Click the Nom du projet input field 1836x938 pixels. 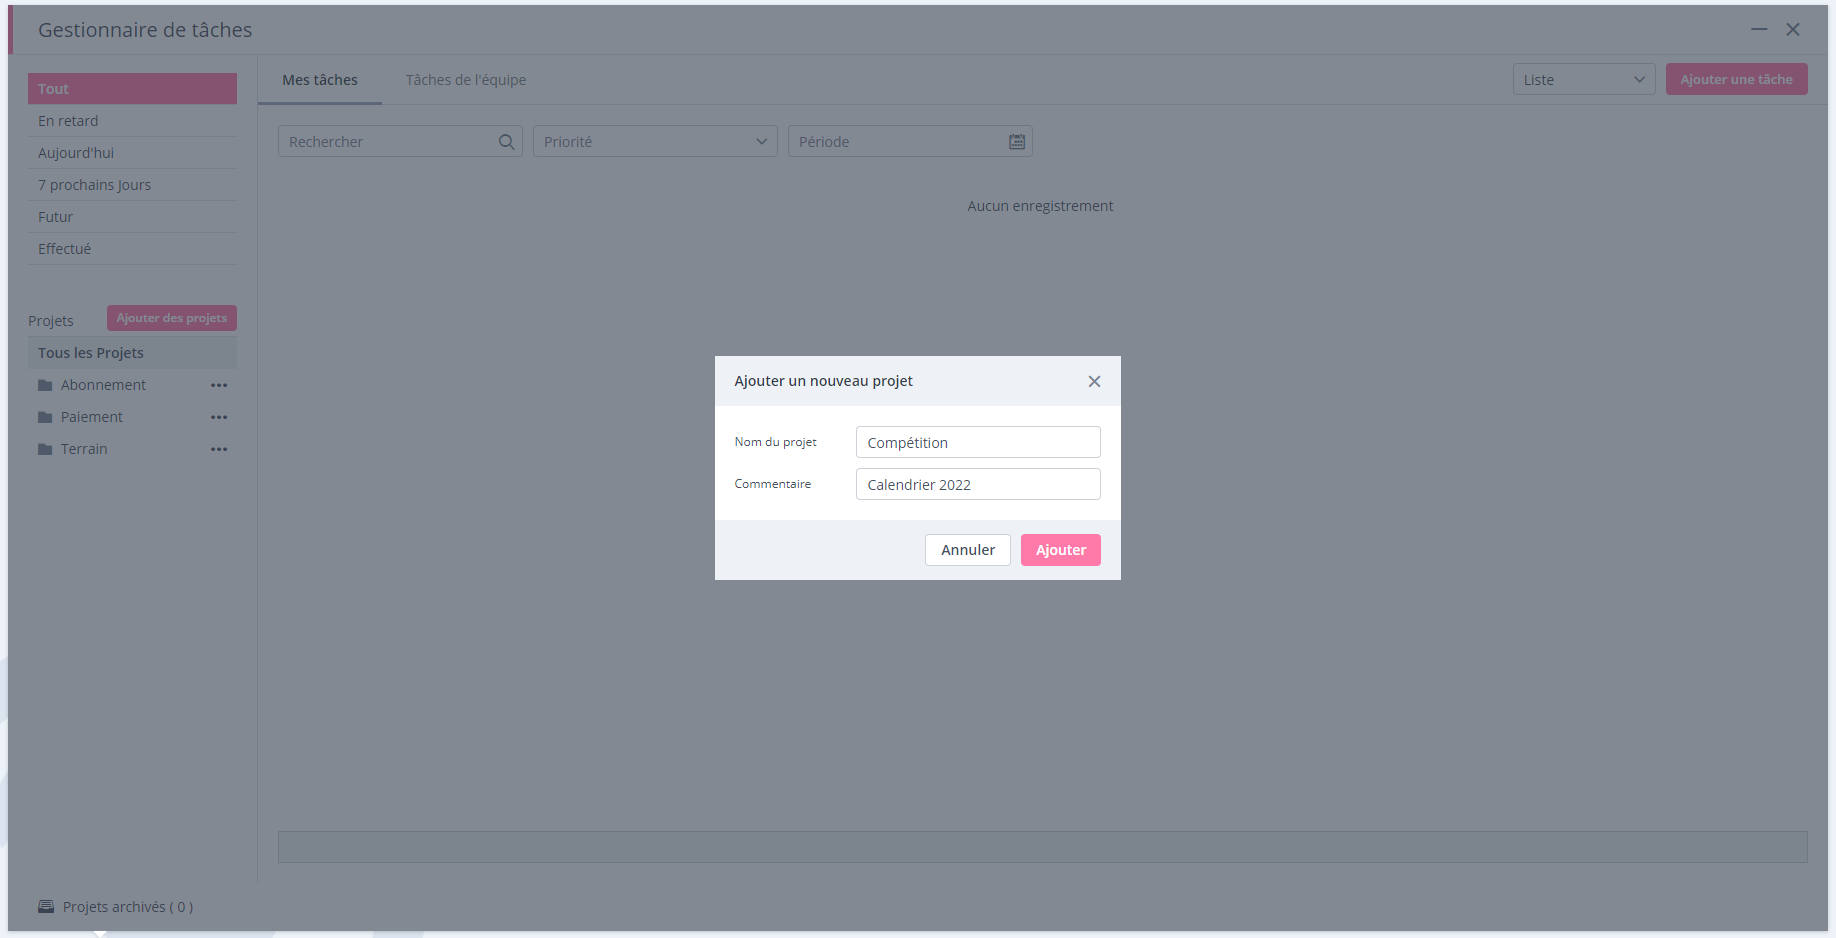978,442
